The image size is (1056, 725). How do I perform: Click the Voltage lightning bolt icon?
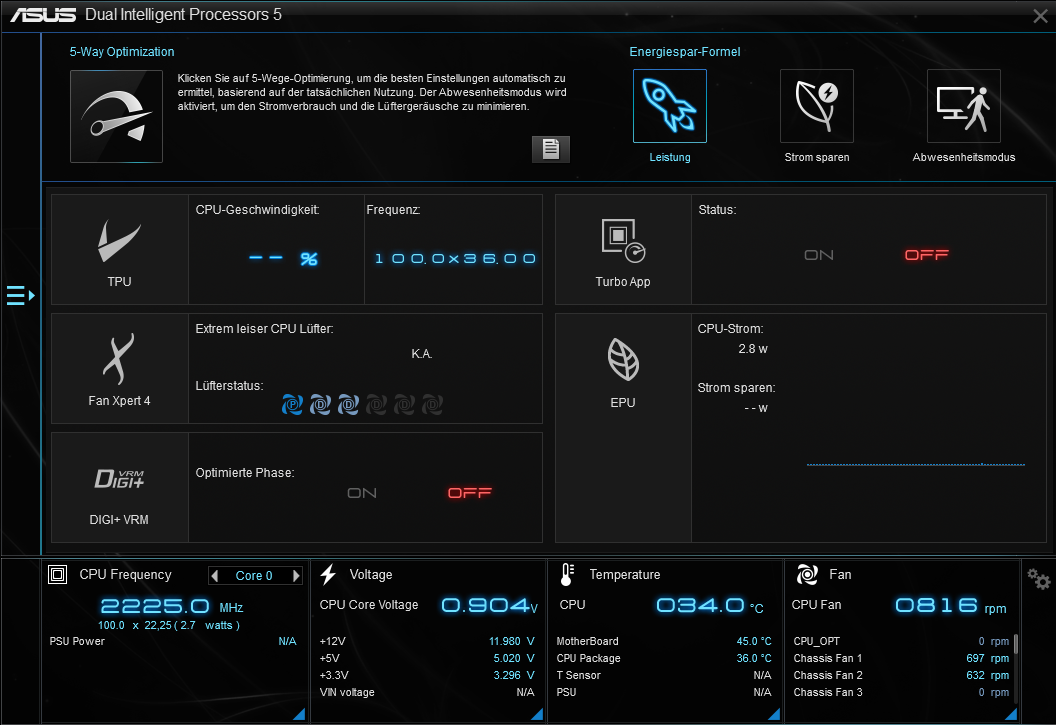(328, 574)
